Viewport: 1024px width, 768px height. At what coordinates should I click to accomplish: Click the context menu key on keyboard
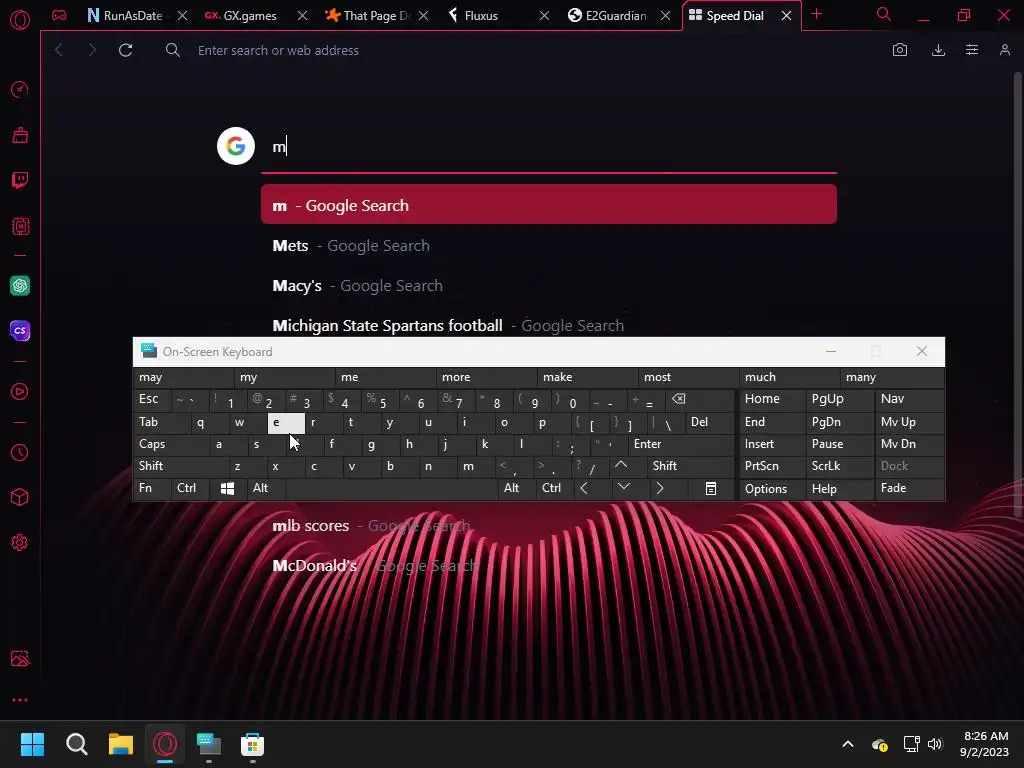[x=711, y=488]
